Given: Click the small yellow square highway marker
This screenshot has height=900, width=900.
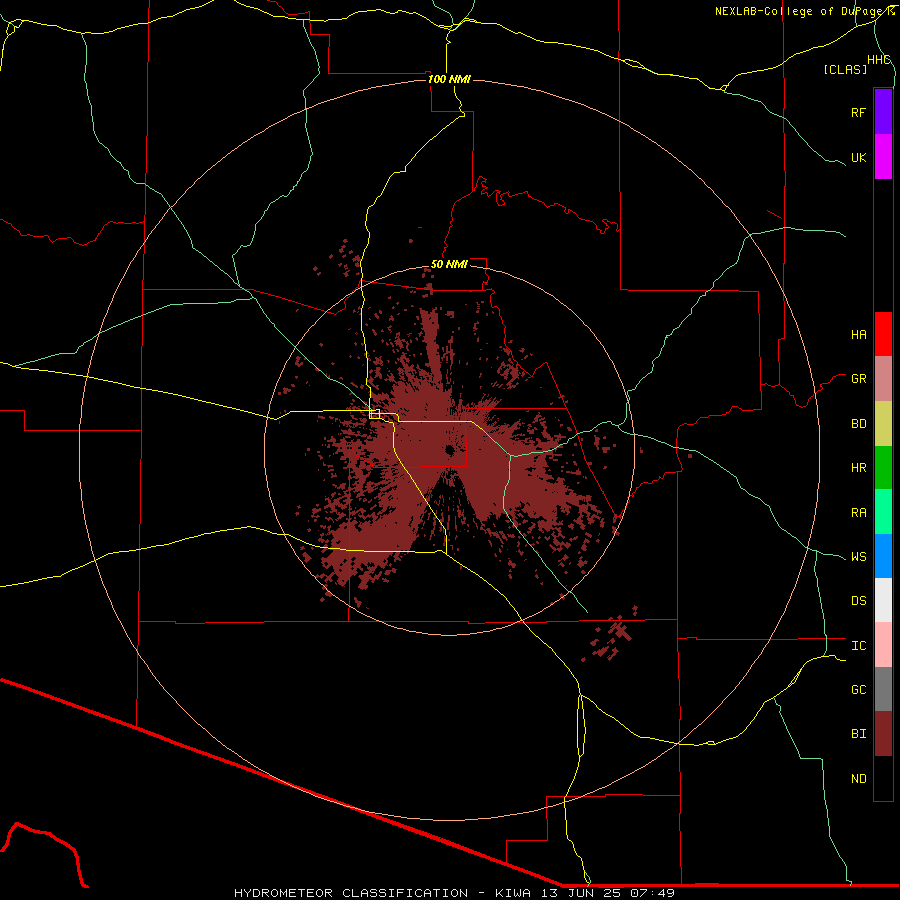Looking at the screenshot, I should point(375,414).
